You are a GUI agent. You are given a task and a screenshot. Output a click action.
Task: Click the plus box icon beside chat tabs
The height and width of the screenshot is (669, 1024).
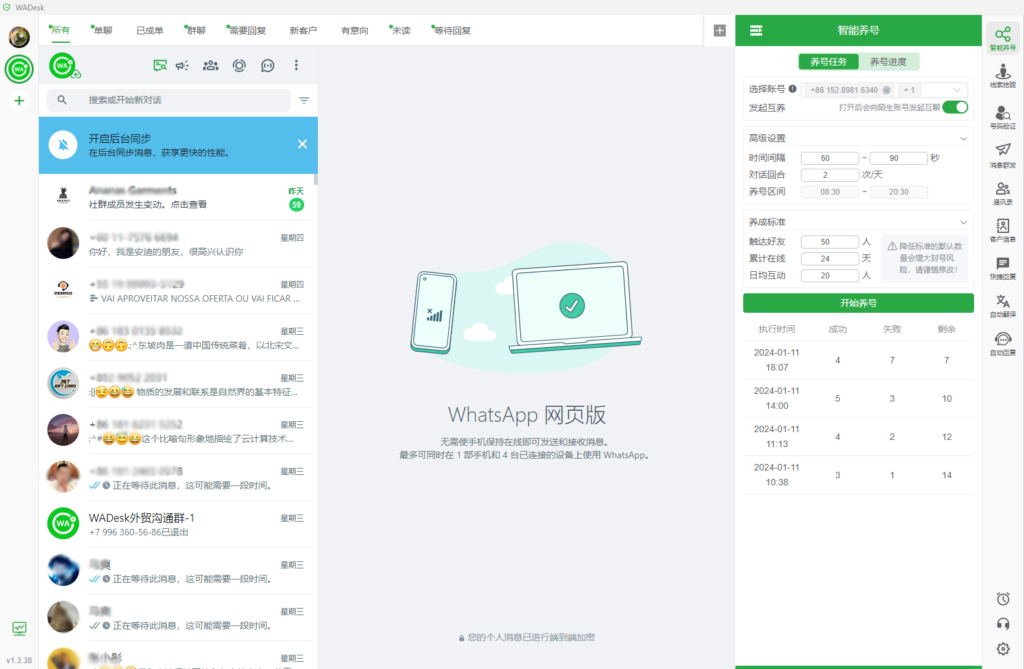pos(720,31)
